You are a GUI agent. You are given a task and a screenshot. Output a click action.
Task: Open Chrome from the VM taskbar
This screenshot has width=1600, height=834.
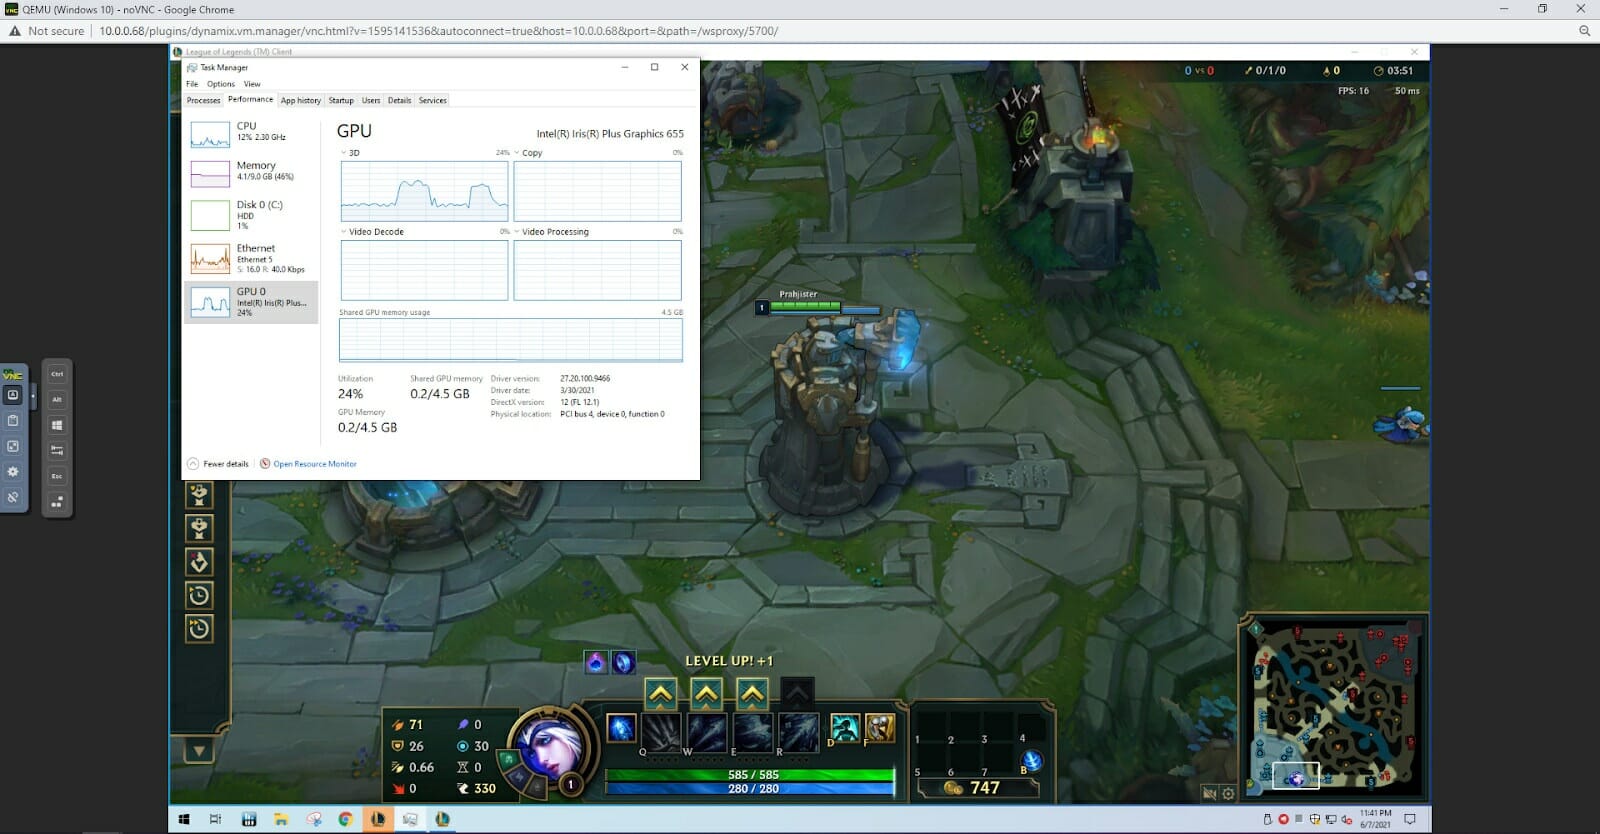click(345, 819)
